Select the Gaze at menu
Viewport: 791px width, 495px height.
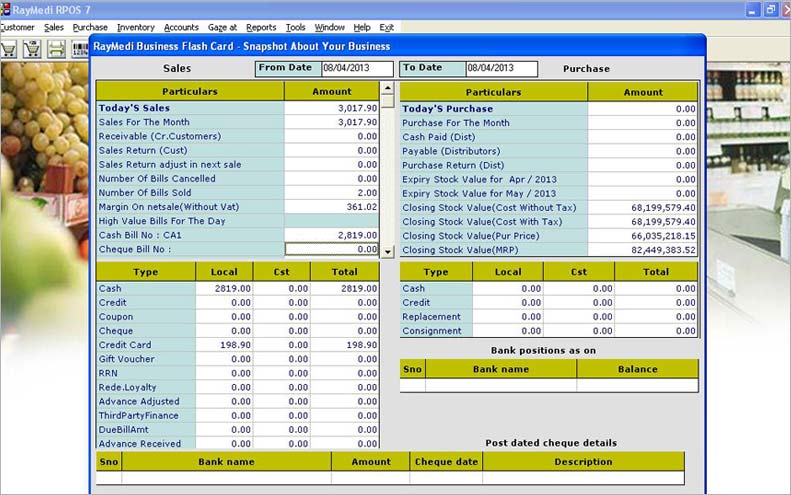tap(222, 28)
